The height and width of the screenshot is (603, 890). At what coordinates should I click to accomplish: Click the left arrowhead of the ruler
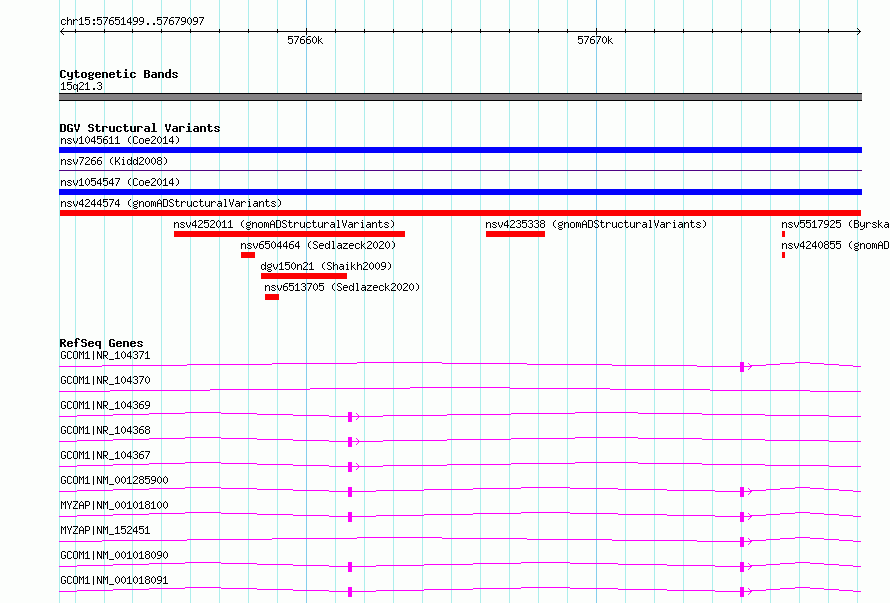[62, 32]
